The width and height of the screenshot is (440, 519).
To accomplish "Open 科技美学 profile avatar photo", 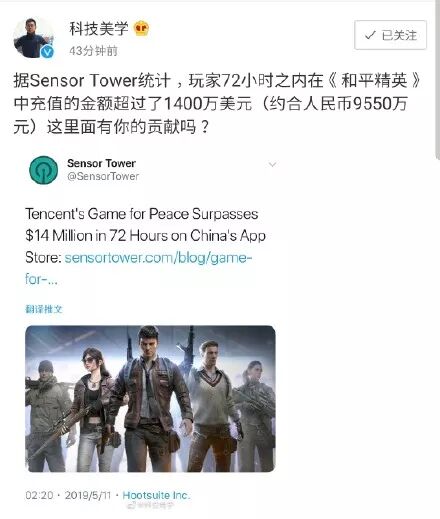I will coord(33,38).
